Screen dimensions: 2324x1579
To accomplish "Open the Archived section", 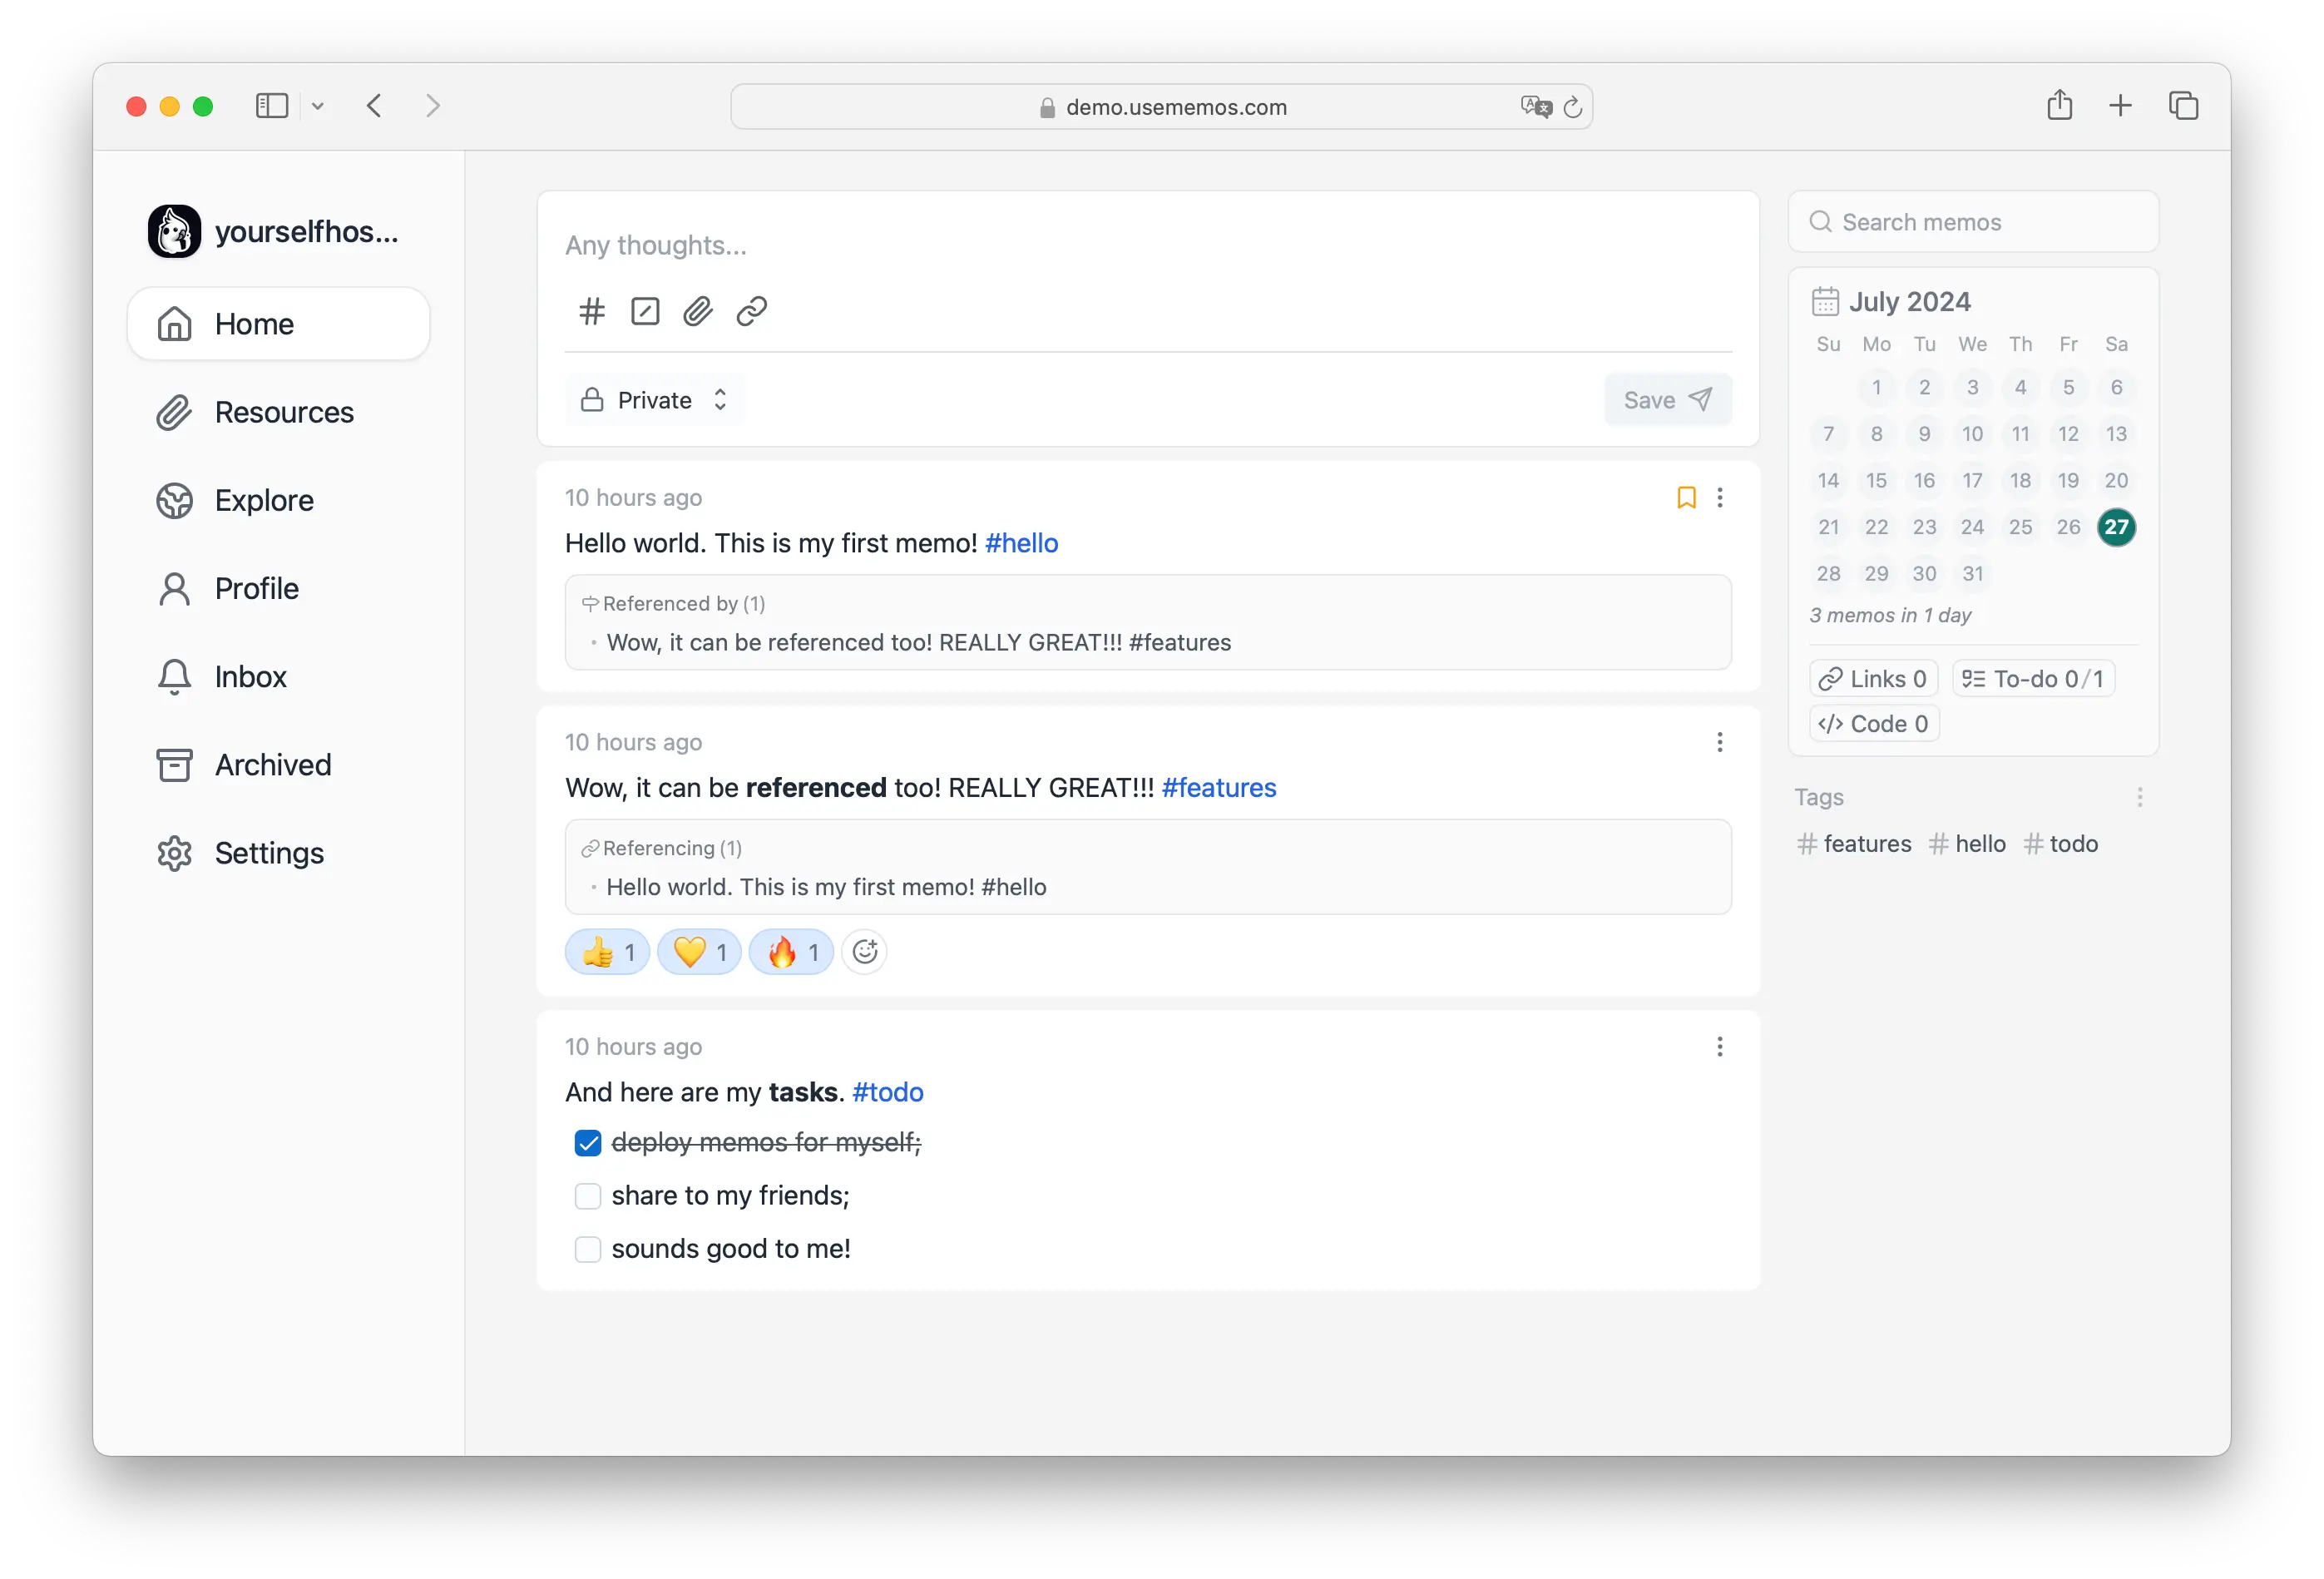I will click(x=272, y=764).
